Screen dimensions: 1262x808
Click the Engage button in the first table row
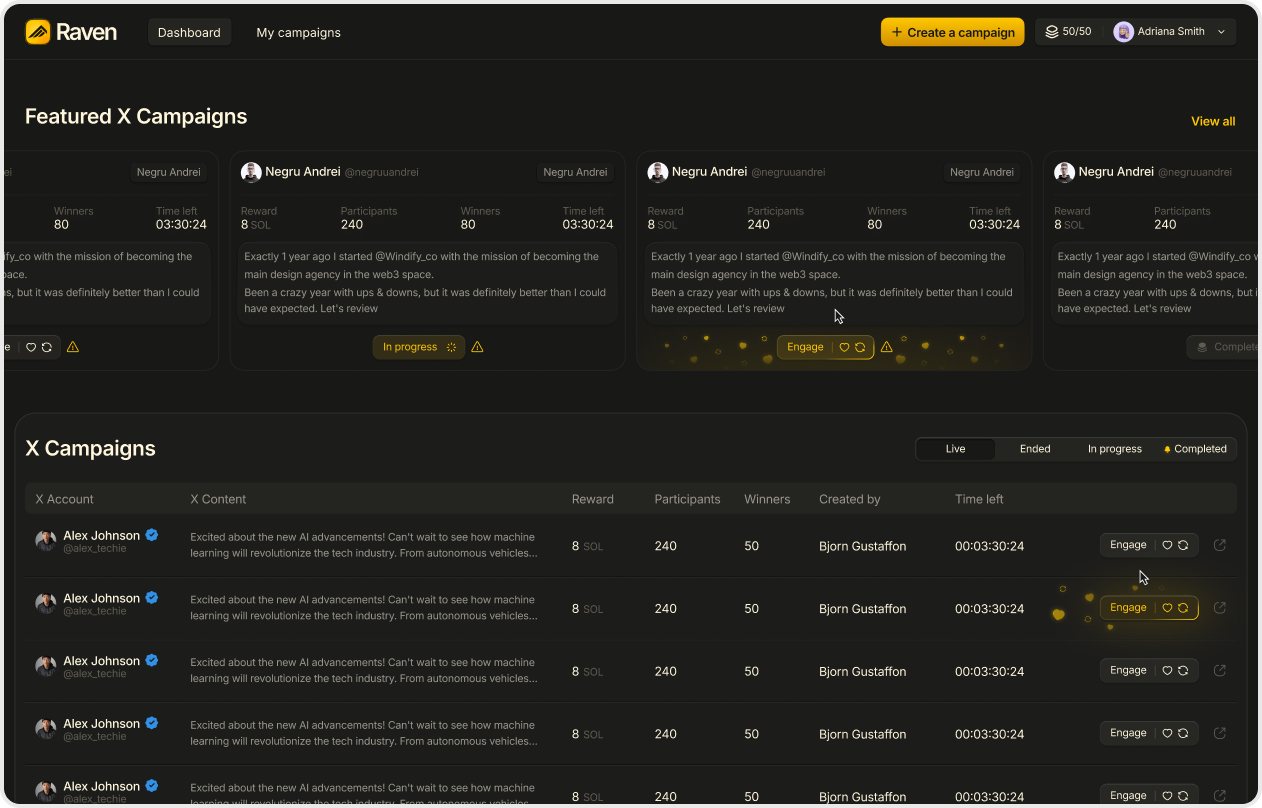tap(1149, 545)
